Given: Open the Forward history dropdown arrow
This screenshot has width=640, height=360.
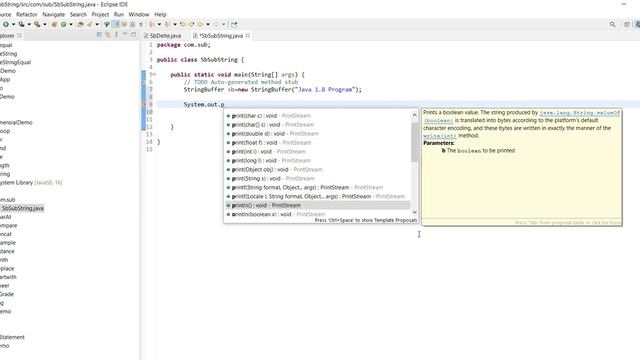Looking at the screenshot, I should pos(224,24).
